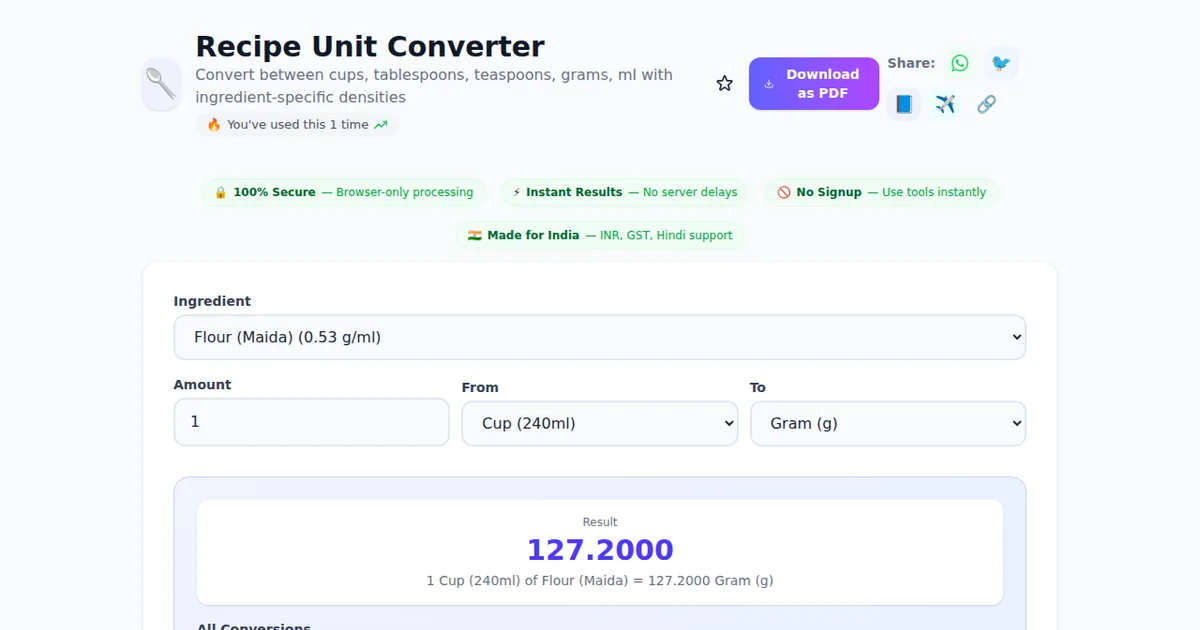Open the Ingredient dropdown
1200x630 pixels.
tap(600, 337)
